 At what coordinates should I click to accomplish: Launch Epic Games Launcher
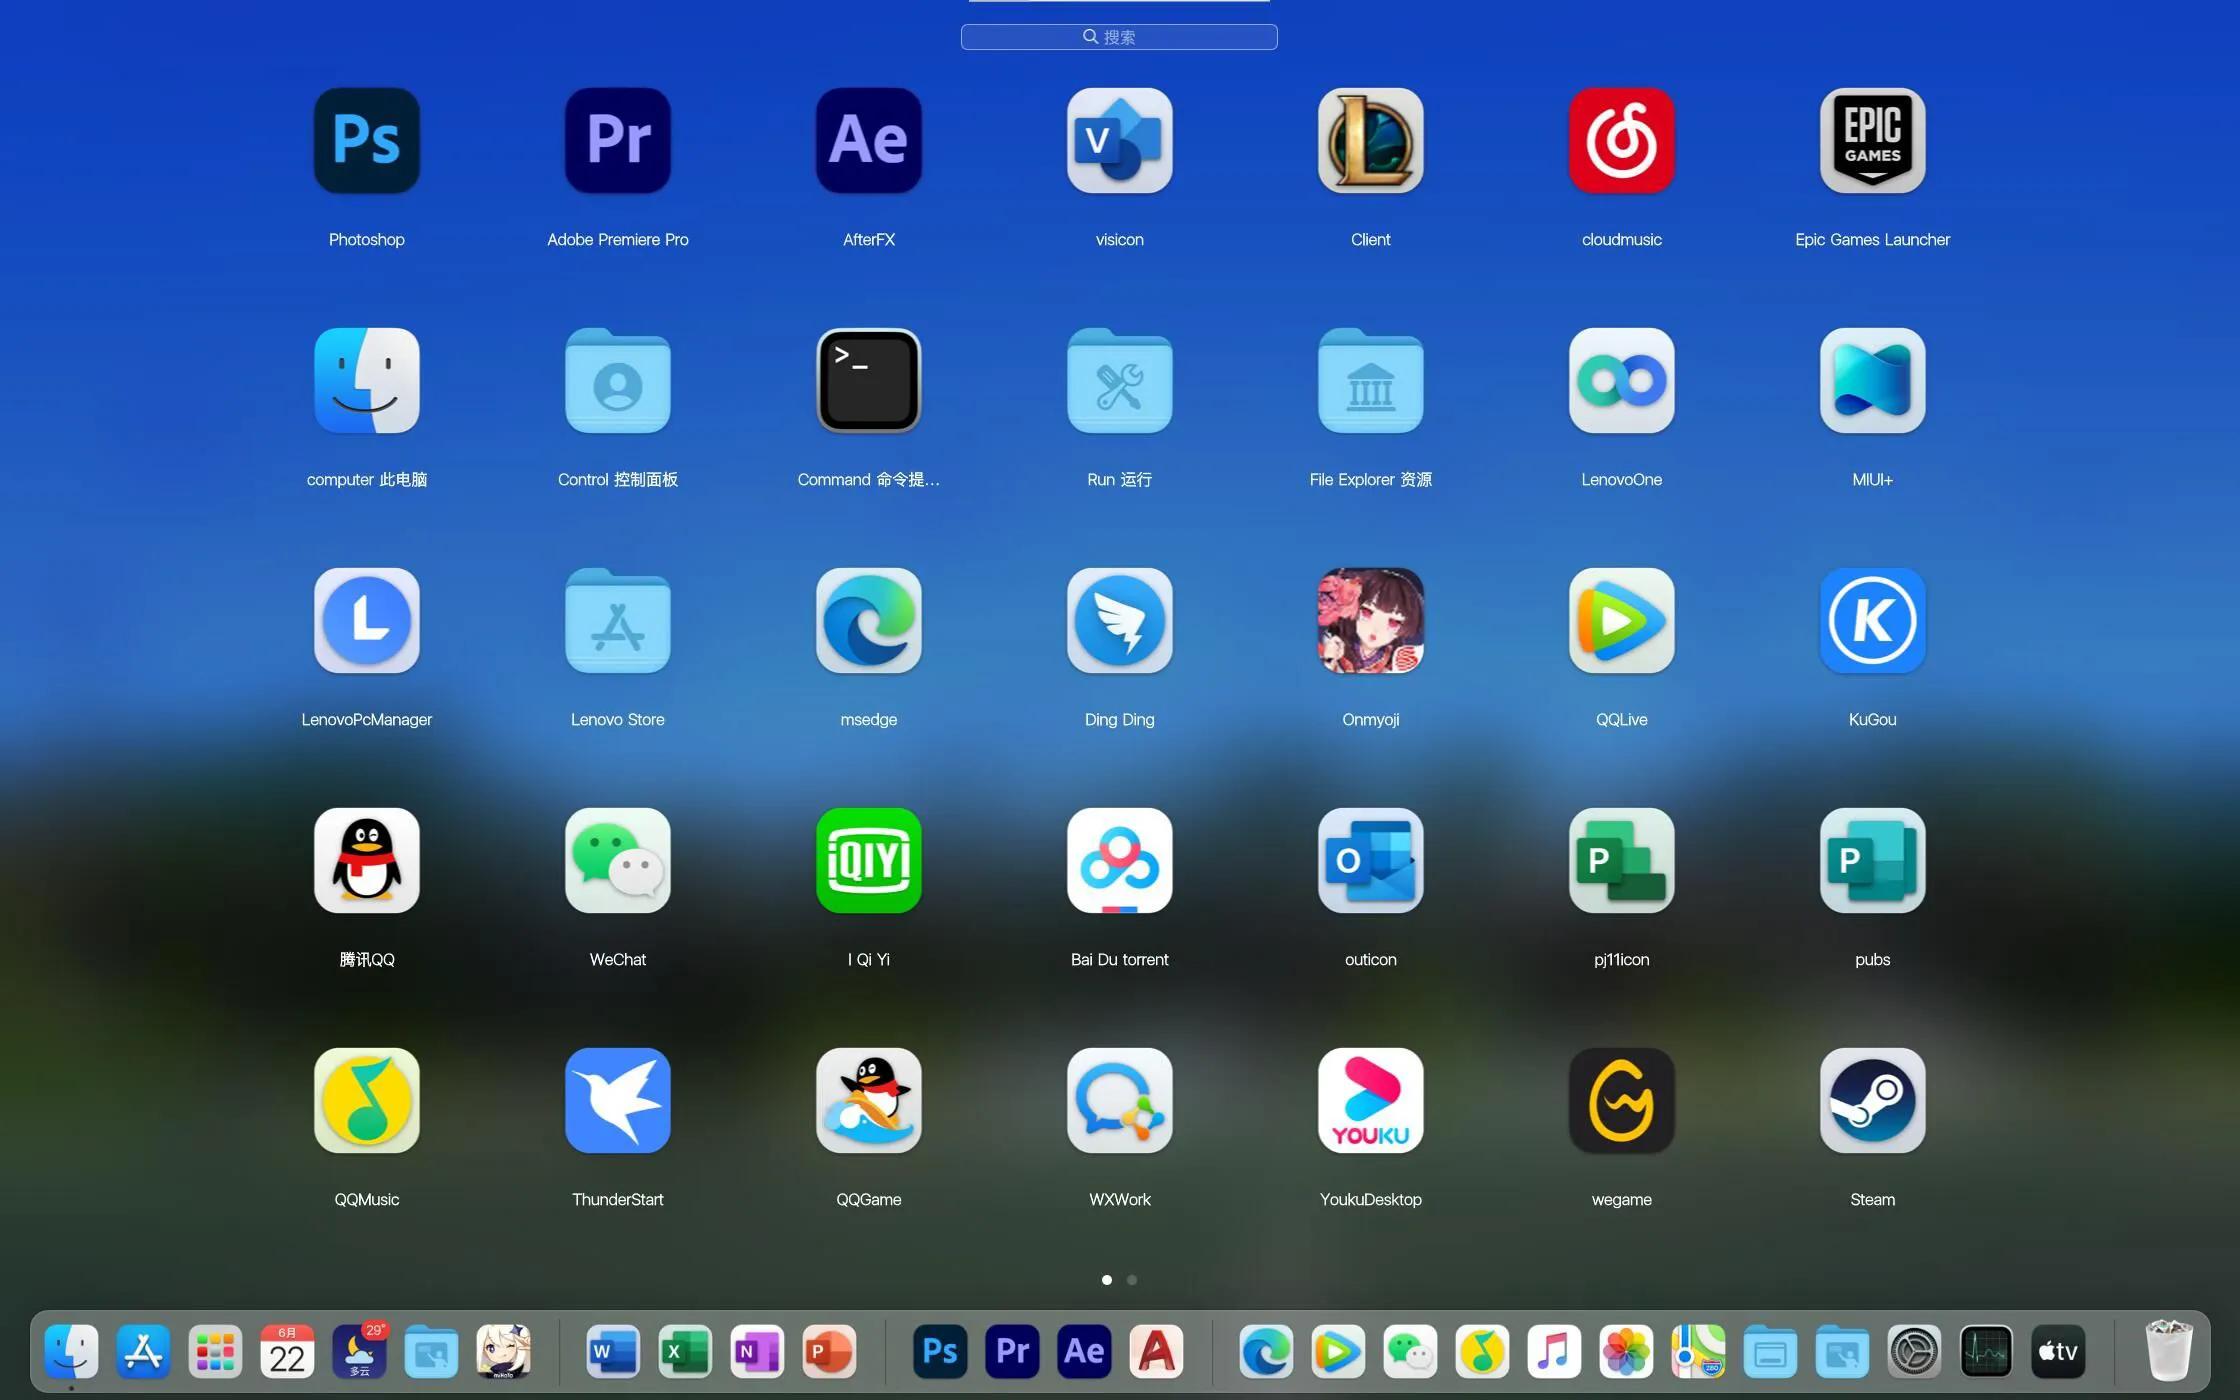click(1871, 141)
